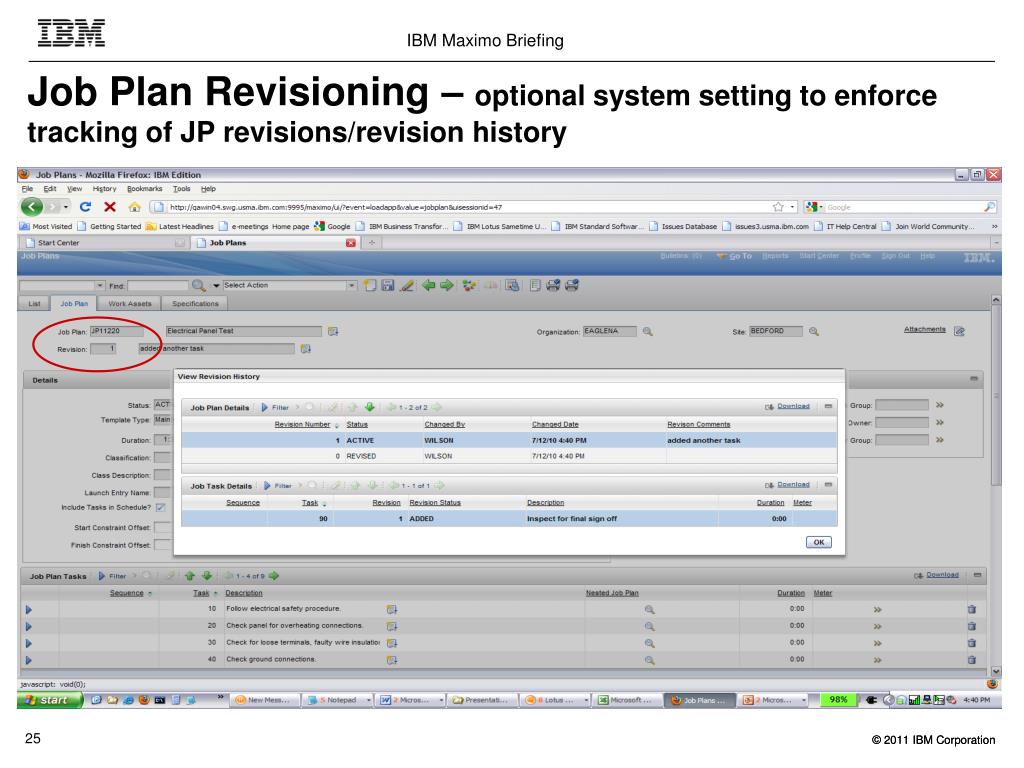
Task: Open a new browser tab with plus button
Action: [372, 243]
